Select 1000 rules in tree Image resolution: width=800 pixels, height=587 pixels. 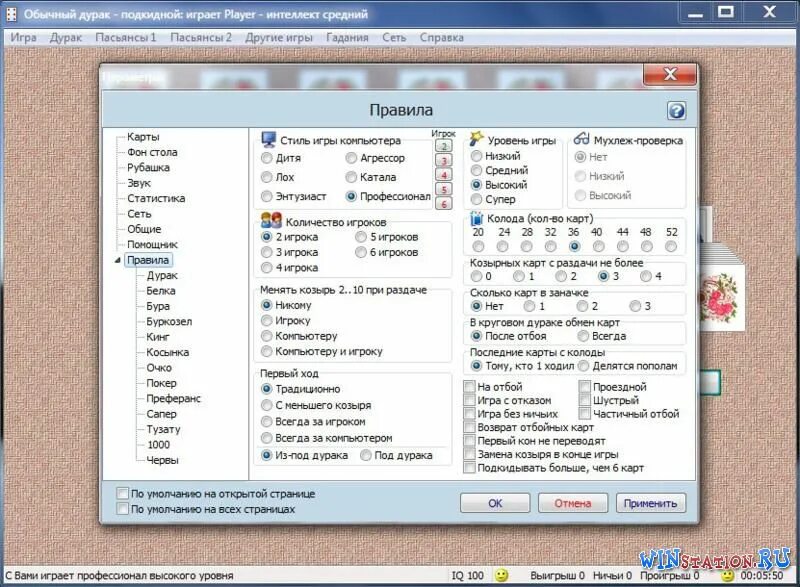coord(159,445)
